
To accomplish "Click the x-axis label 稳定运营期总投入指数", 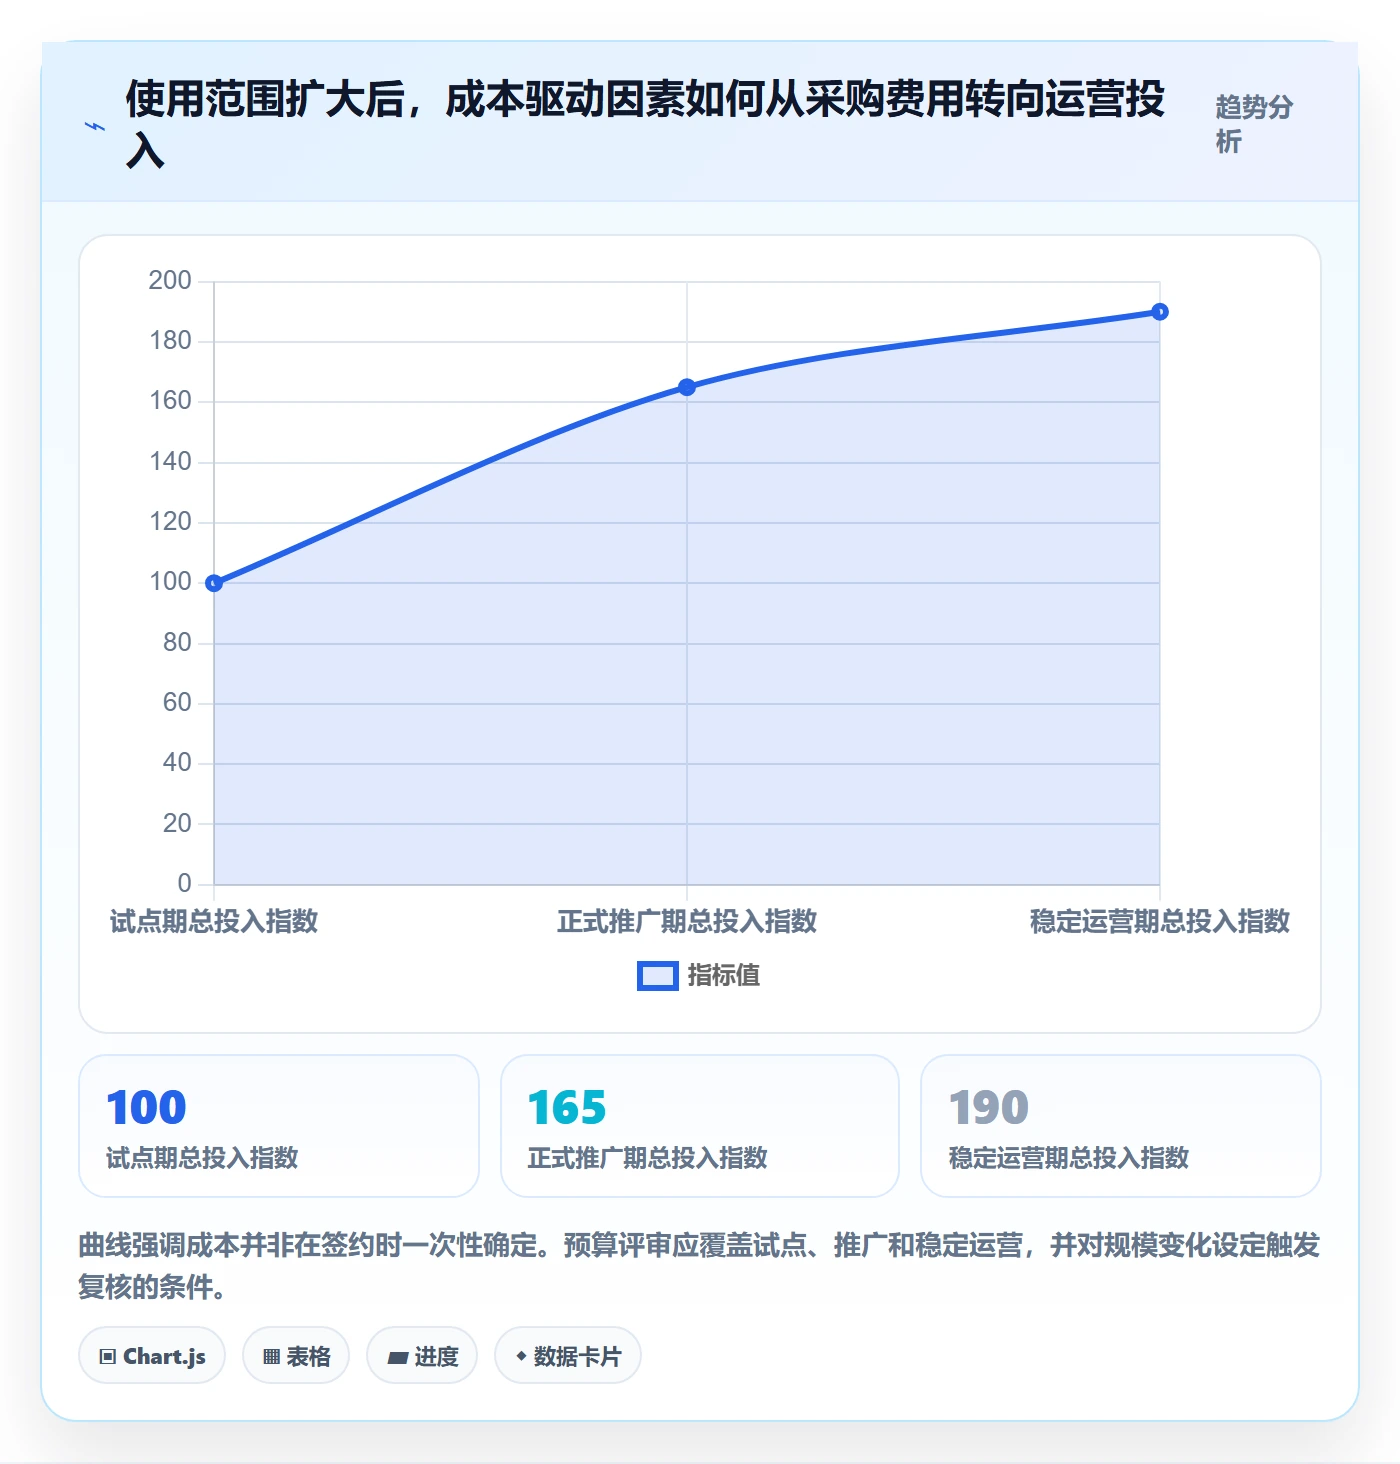I will click(1160, 922).
